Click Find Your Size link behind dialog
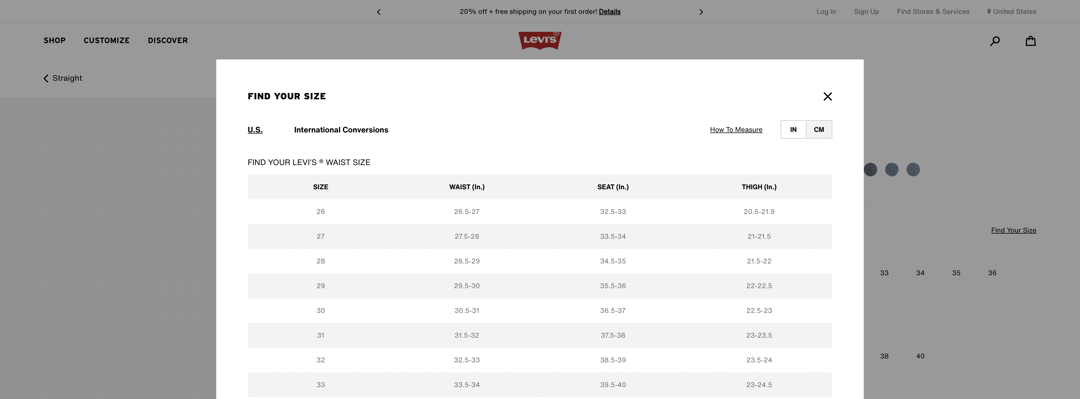Viewport: 1080px width, 399px height. pos(1013,230)
